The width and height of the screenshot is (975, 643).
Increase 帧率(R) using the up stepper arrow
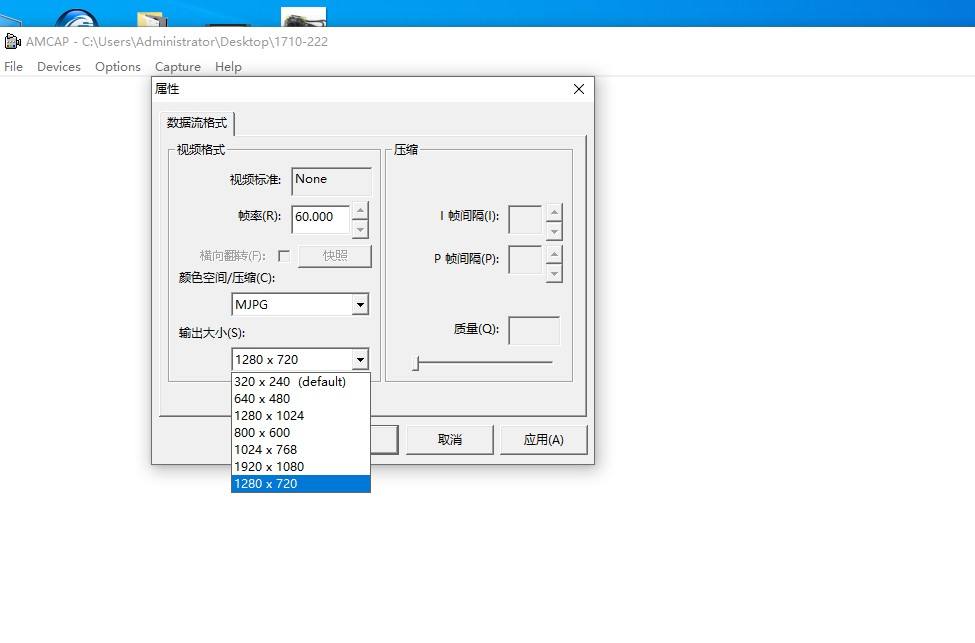360,212
